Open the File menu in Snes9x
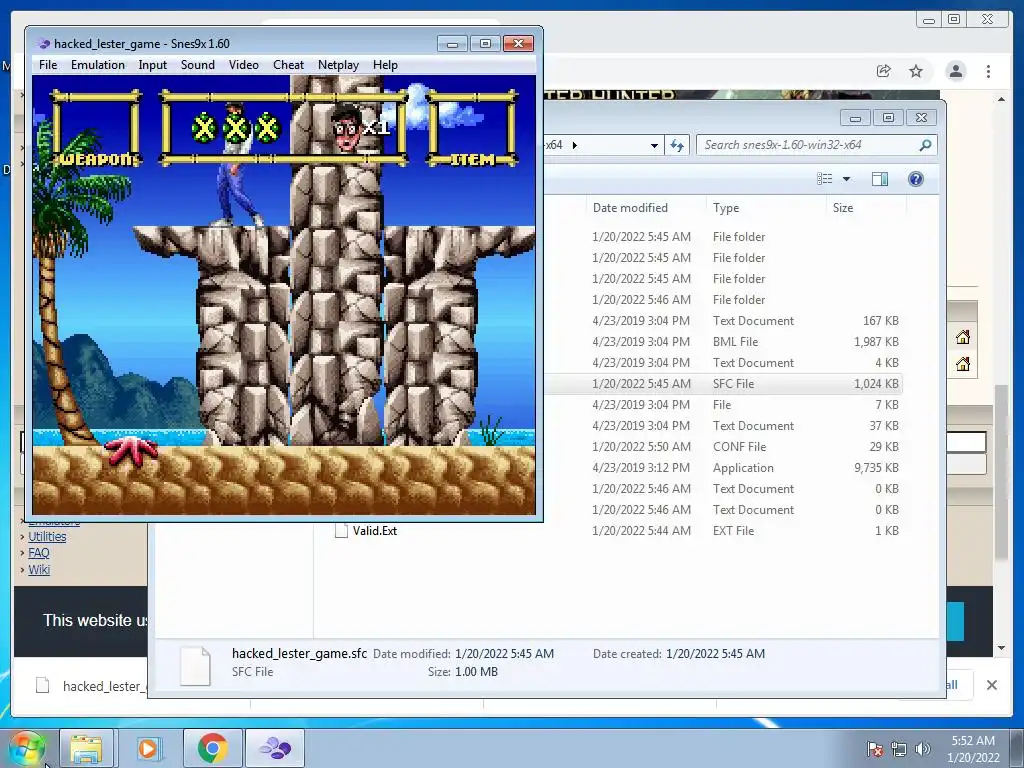Image resolution: width=1024 pixels, height=768 pixels. coord(48,65)
